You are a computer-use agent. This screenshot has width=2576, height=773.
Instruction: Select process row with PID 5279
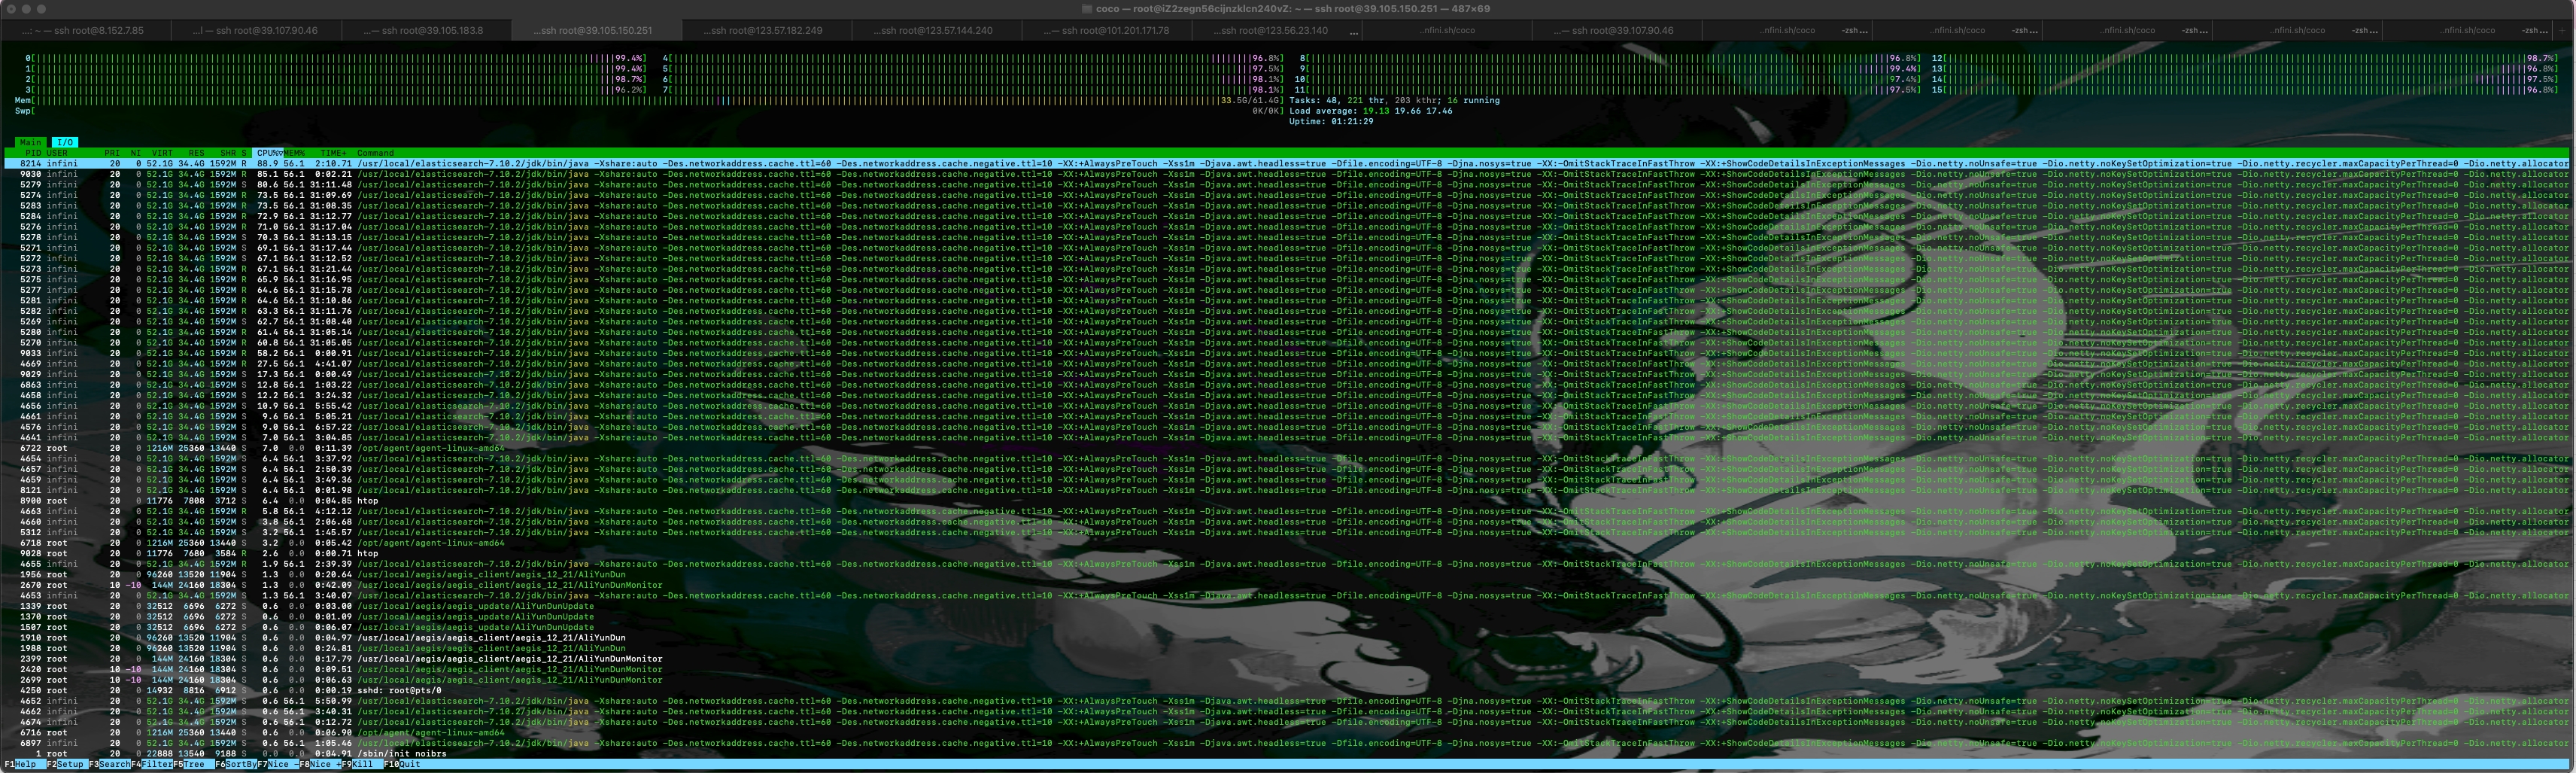point(1287,184)
